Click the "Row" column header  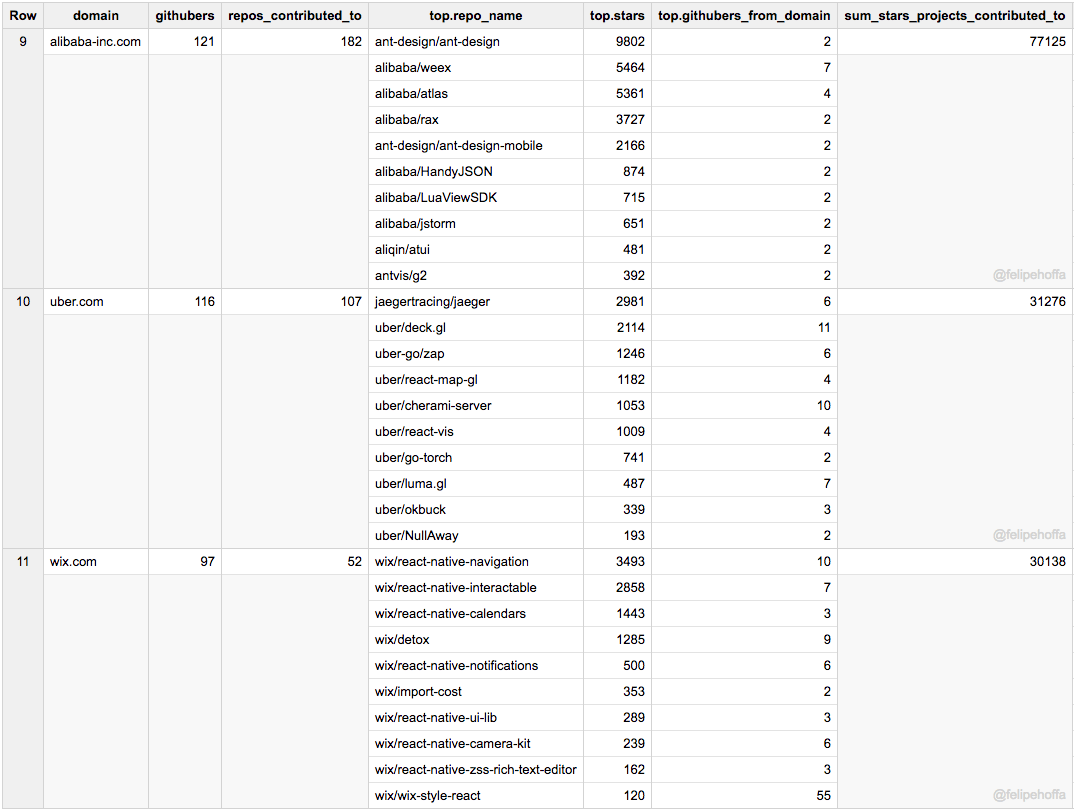23,16
